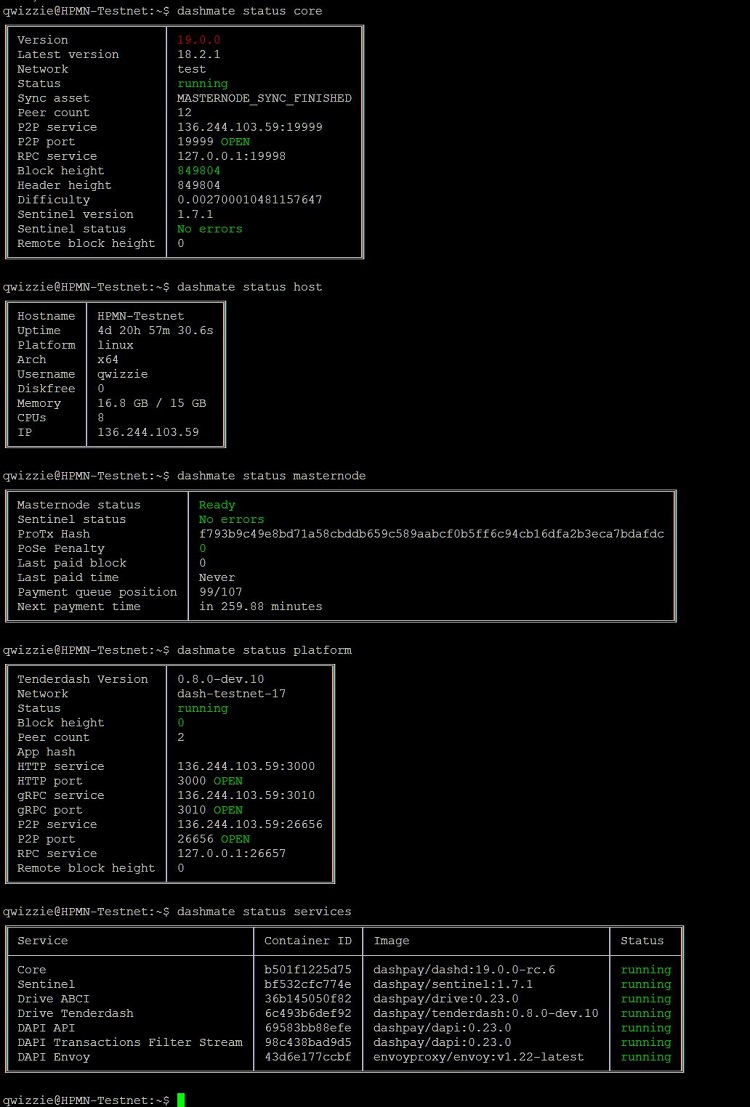Select platform RPC service 127.0.0.1:26657
The width and height of the screenshot is (750, 1107).
point(232,853)
